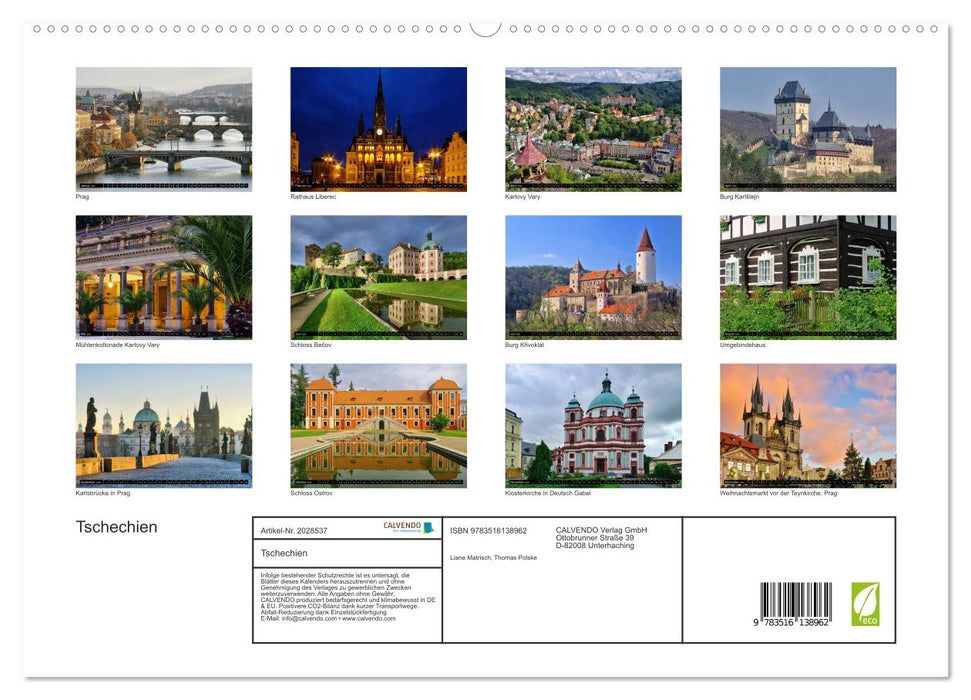Image resolution: width=971 pixels, height=700 pixels.
Task: Click the Prag calendar thumbnail
Action: click(x=164, y=128)
